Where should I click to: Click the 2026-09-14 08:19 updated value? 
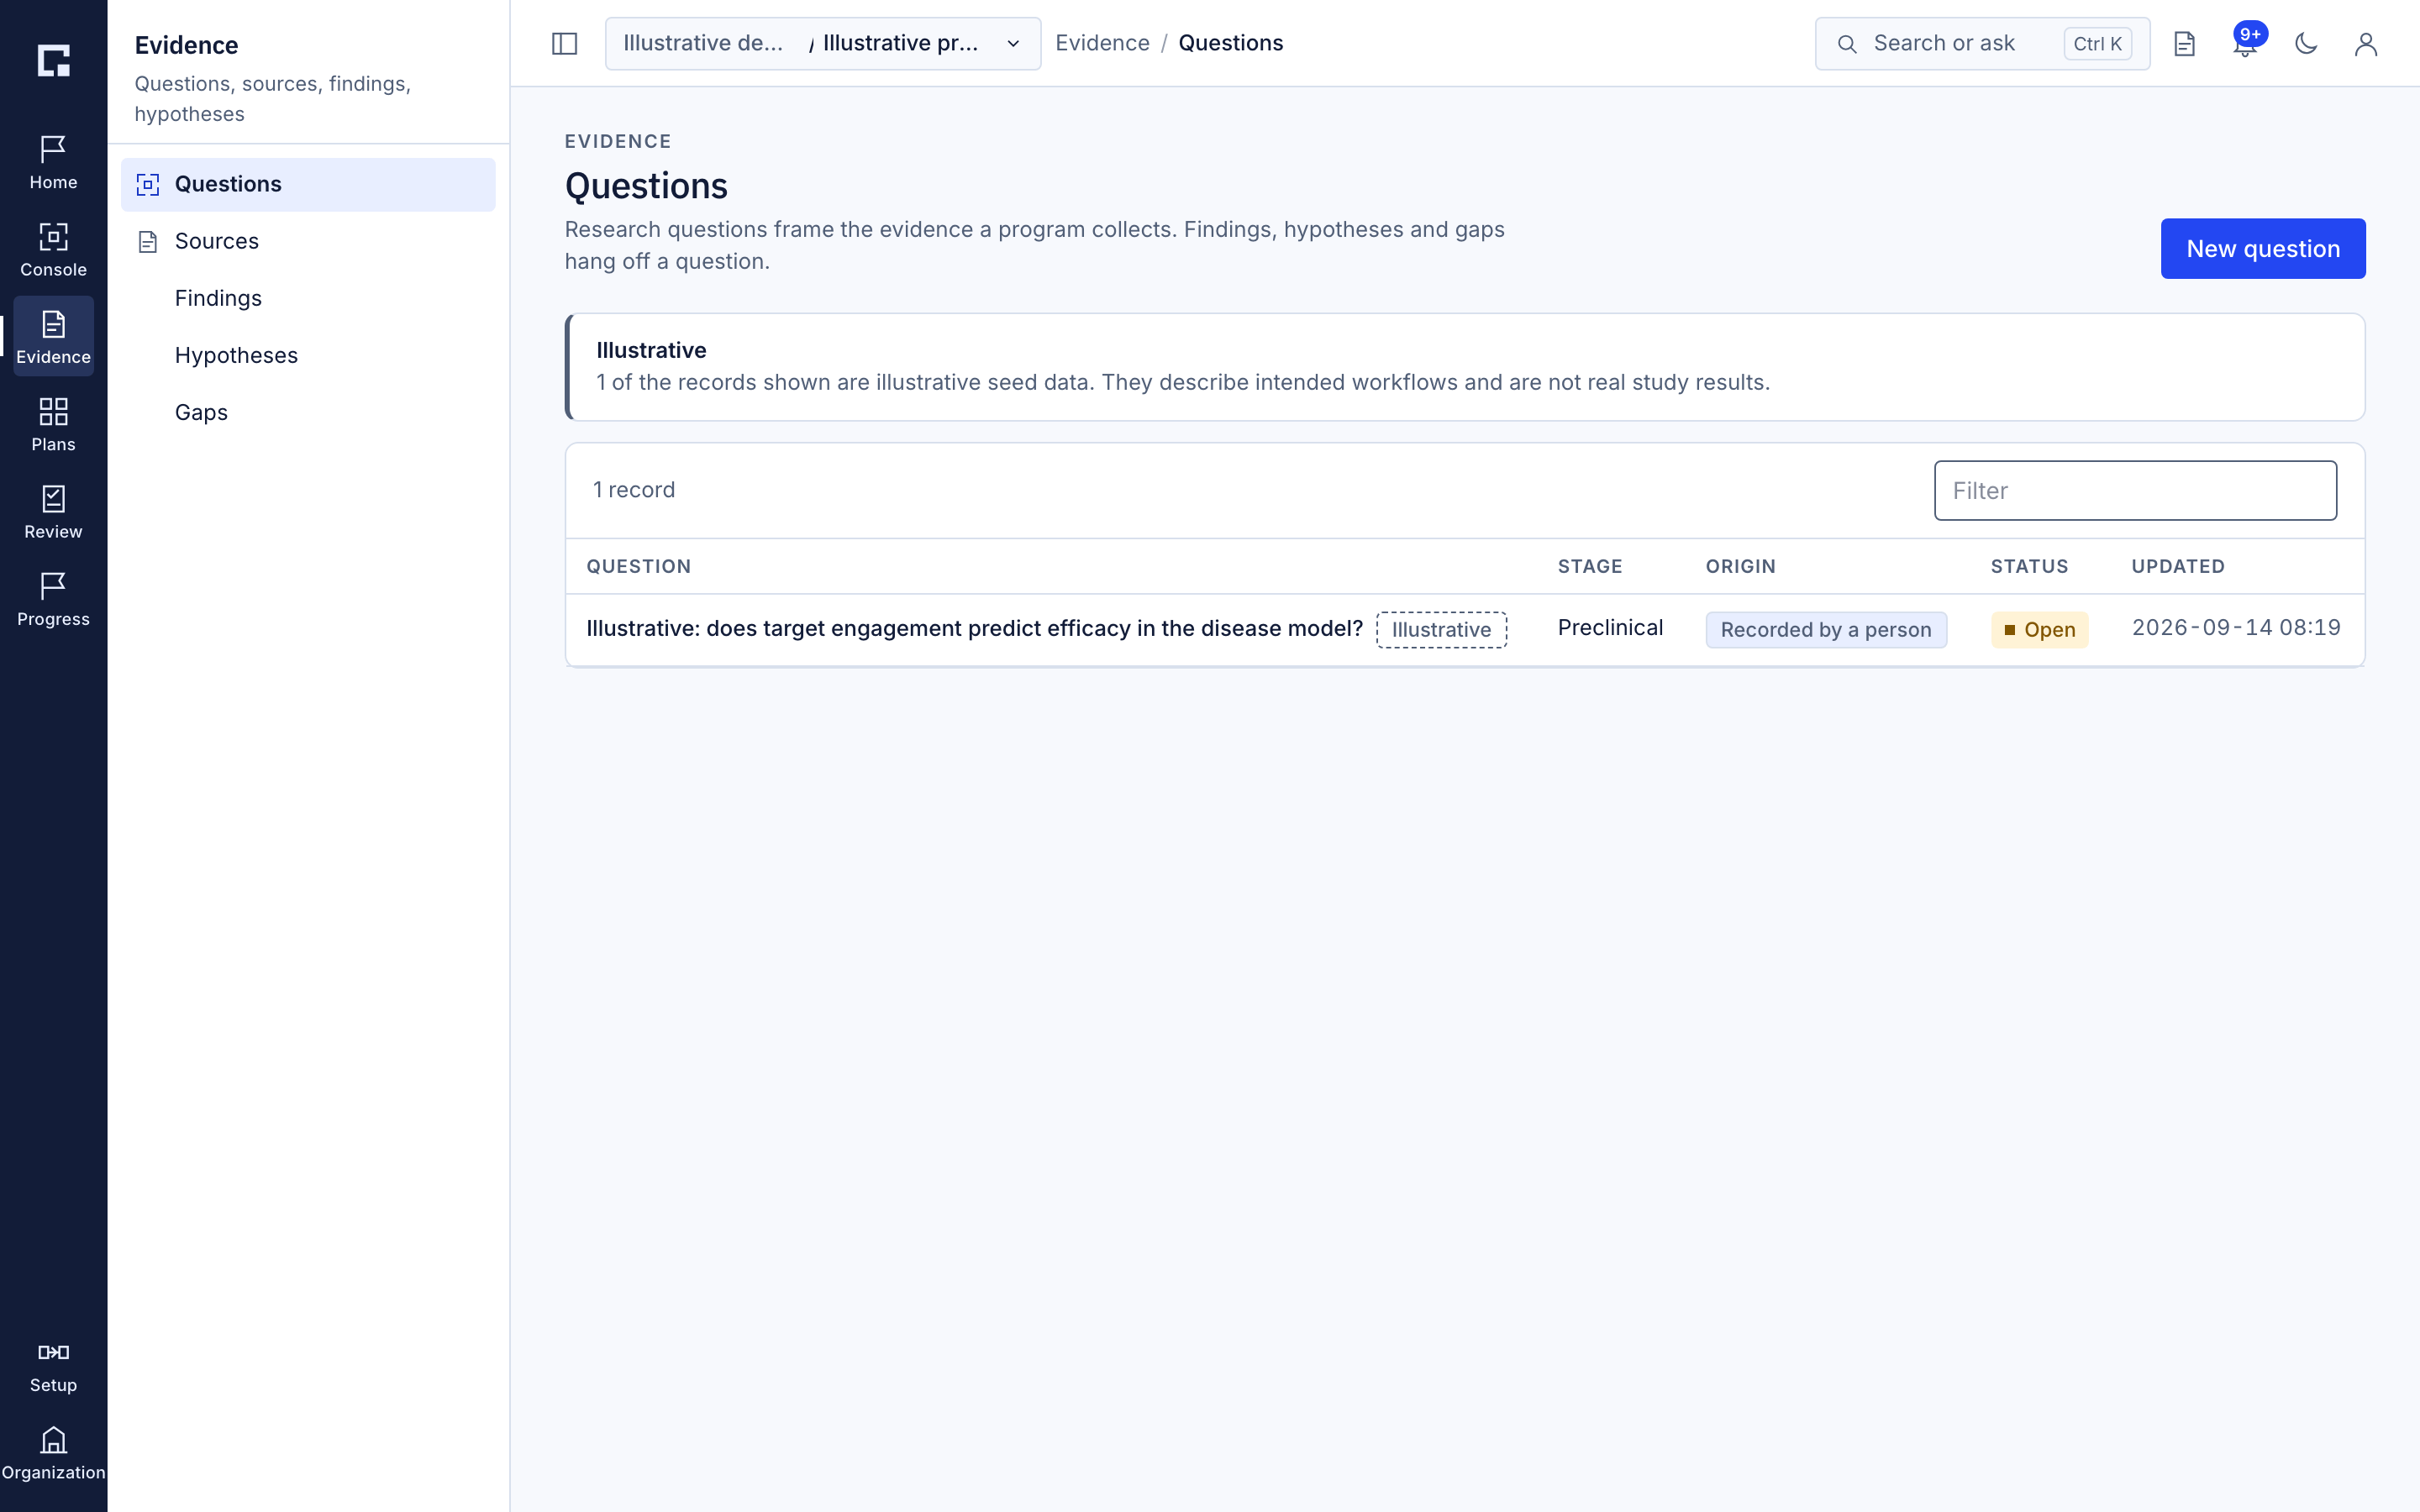point(2236,627)
